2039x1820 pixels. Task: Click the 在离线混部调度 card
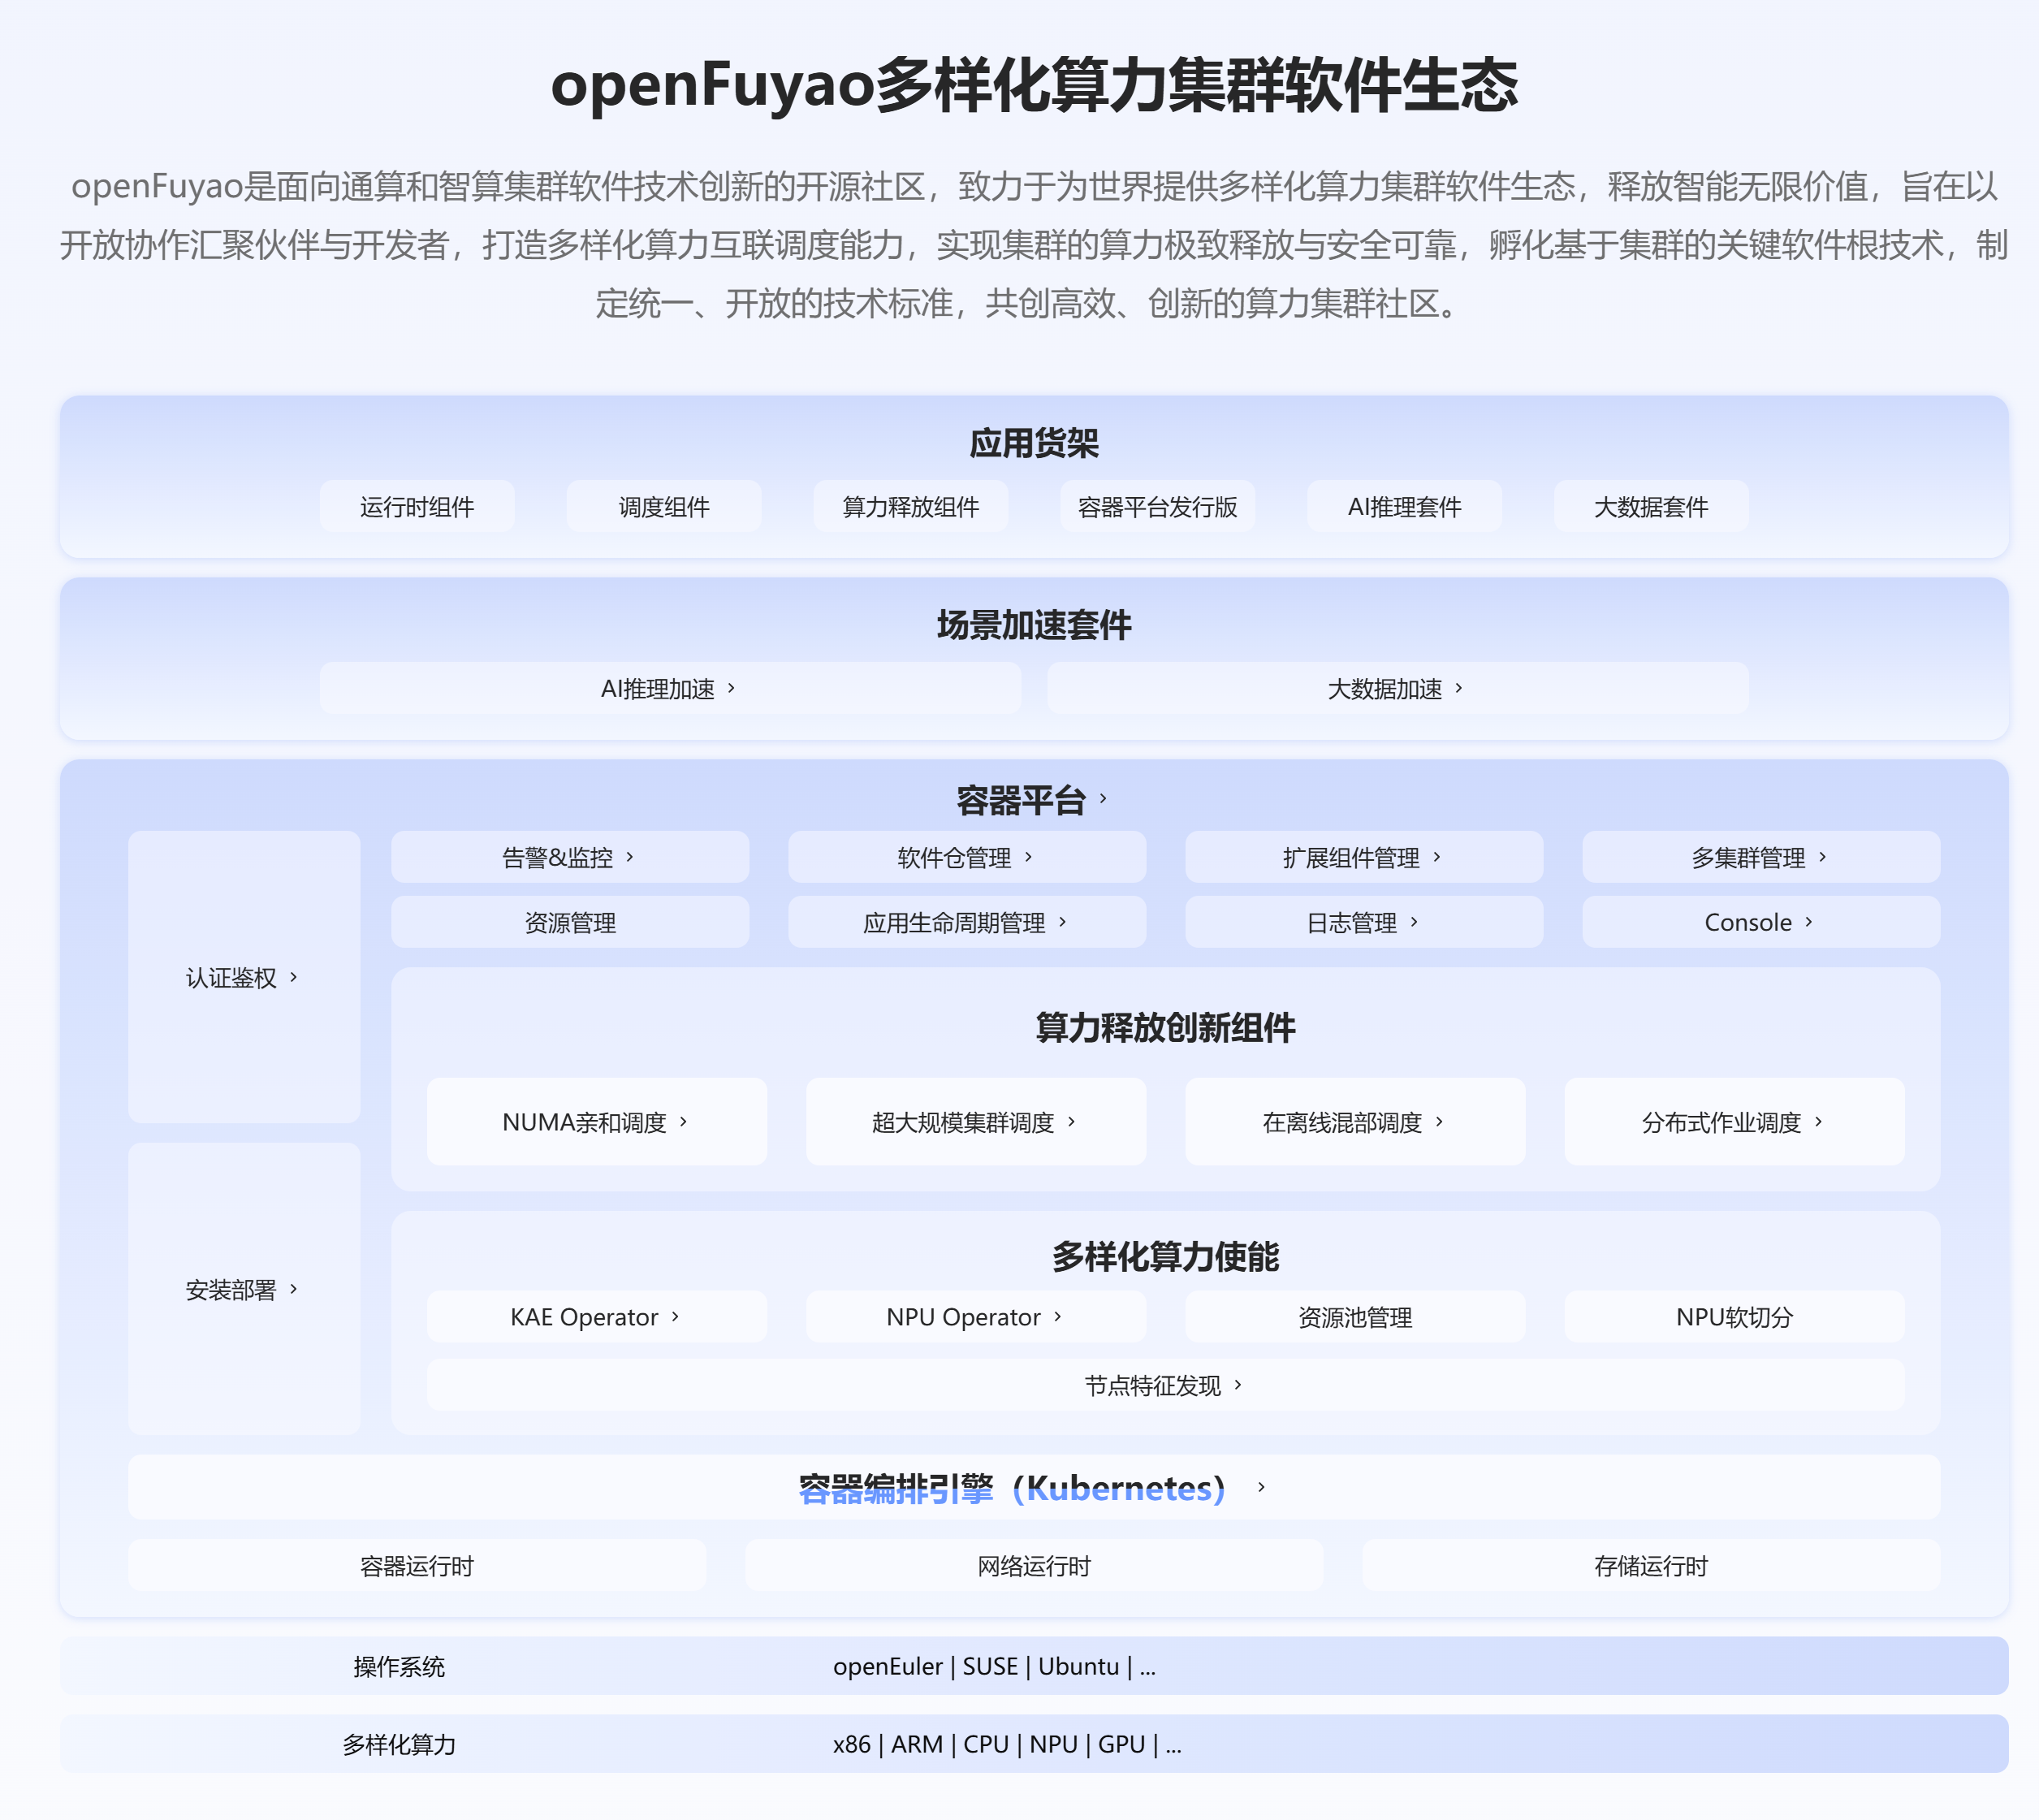[1354, 1122]
